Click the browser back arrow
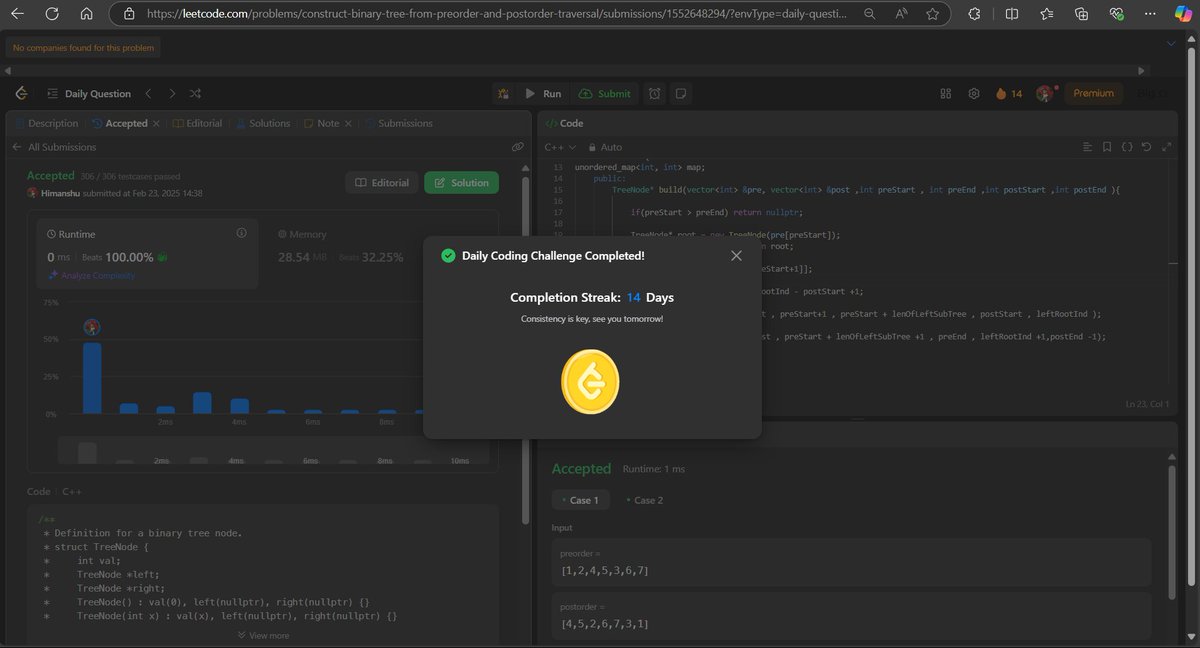Screen dimensions: 1200x648 pos(18,14)
